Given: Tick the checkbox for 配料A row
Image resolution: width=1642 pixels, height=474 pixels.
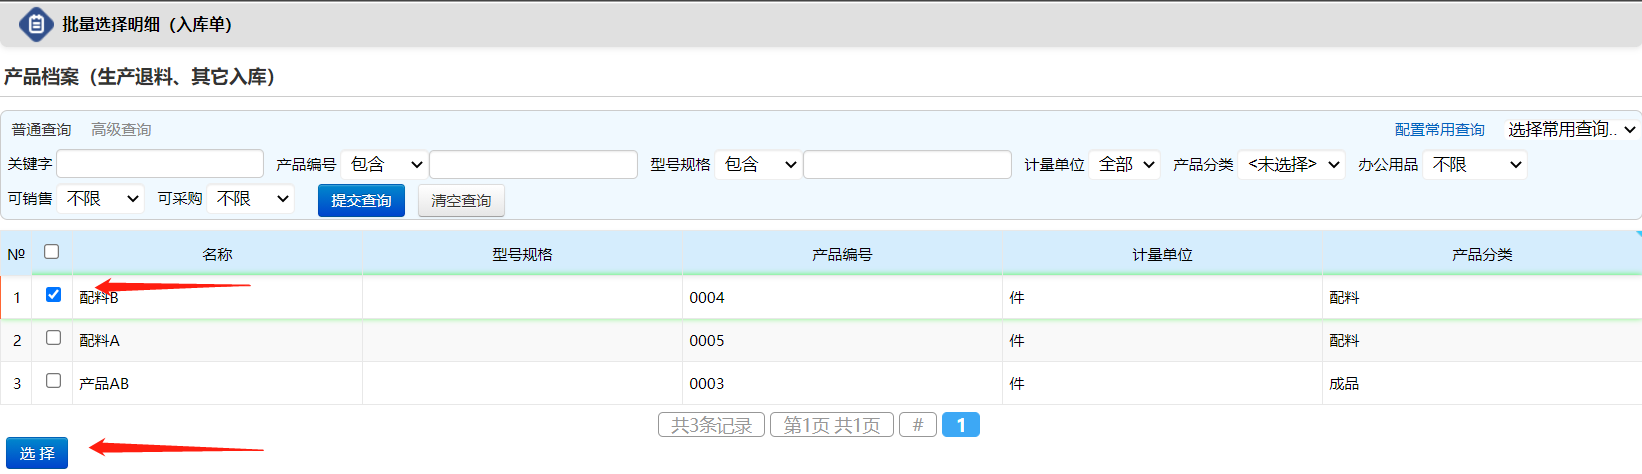Looking at the screenshot, I should coord(54,338).
